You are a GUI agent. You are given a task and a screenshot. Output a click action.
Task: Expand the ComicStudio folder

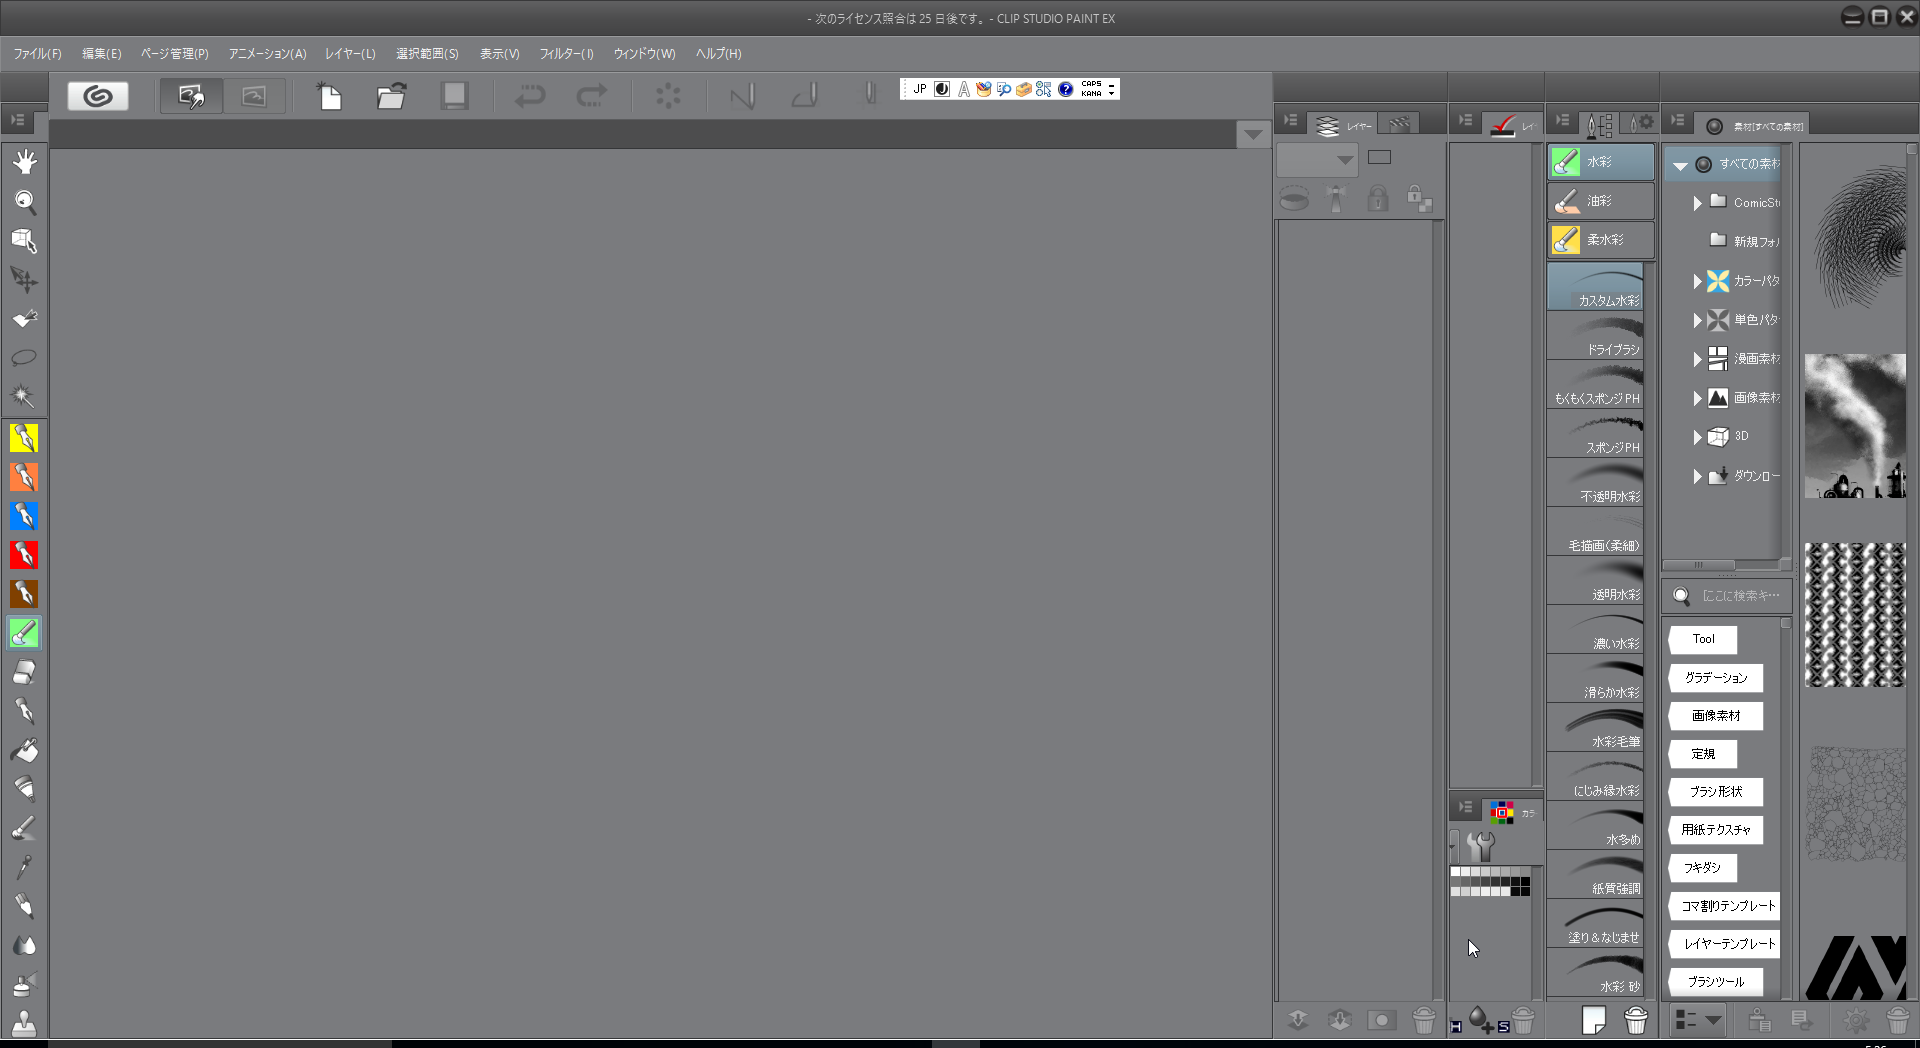pyautogui.click(x=1697, y=203)
